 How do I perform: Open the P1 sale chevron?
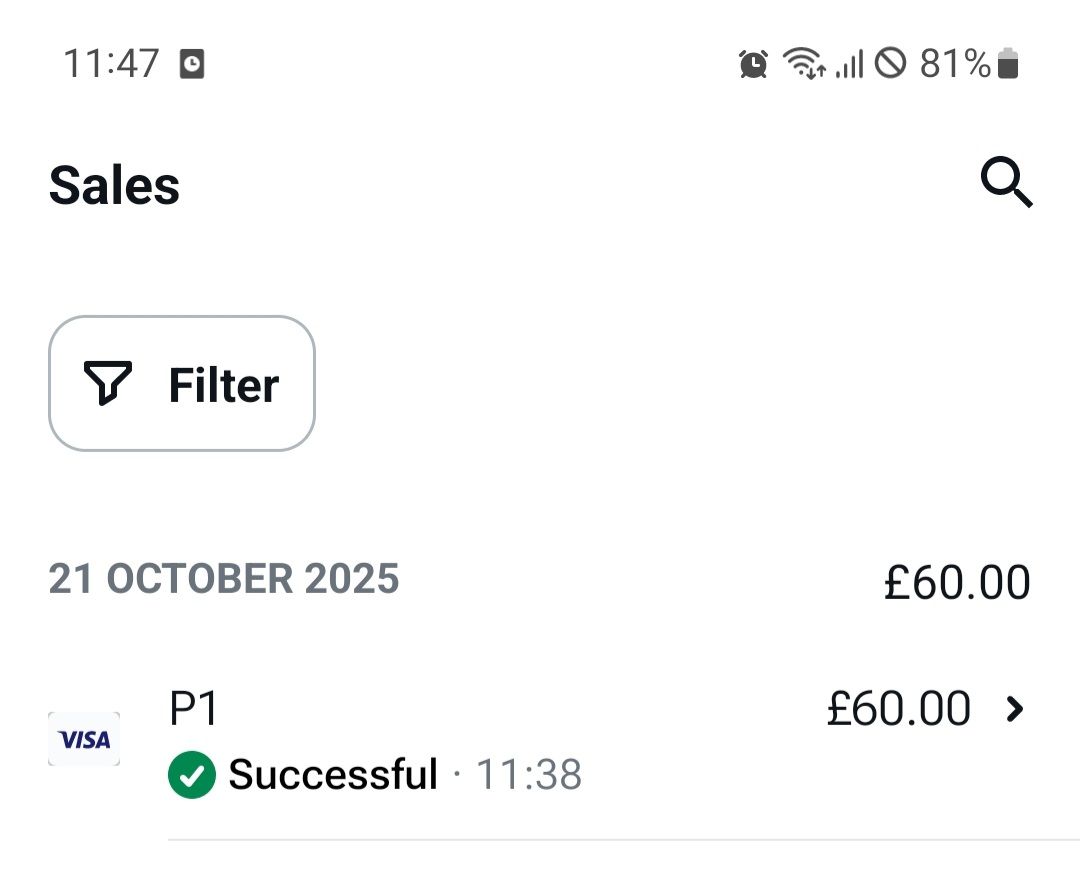(x=1014, y=709)
